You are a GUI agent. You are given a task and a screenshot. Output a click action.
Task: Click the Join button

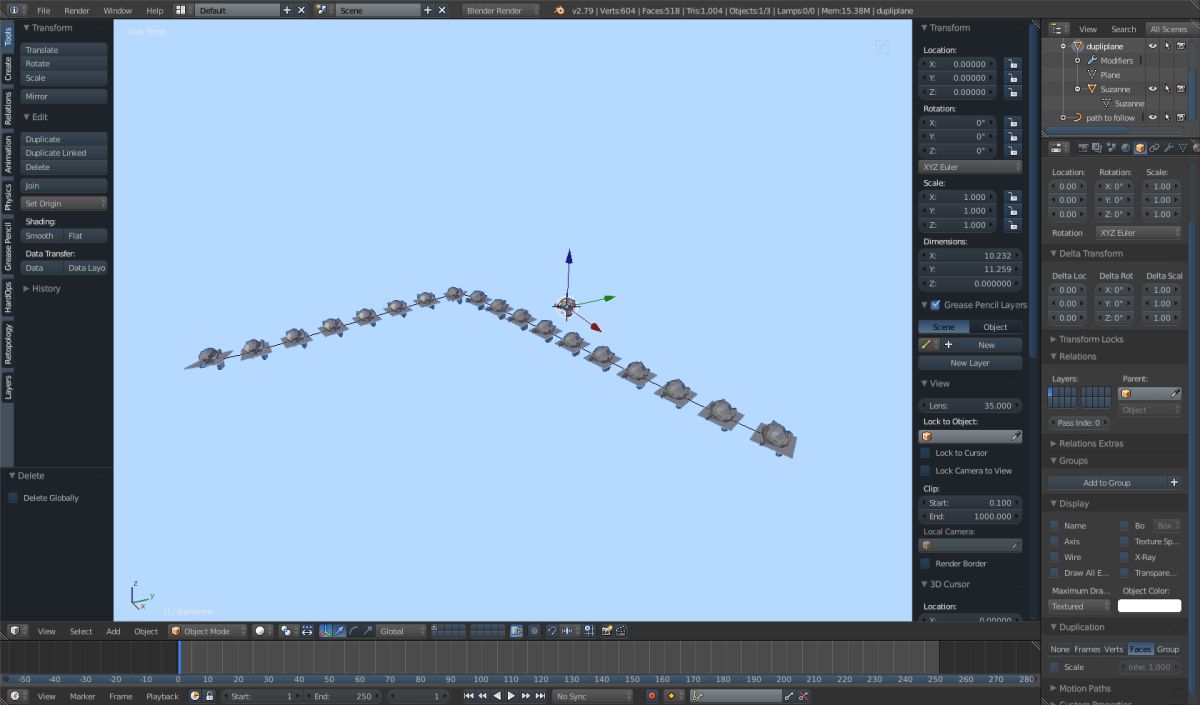tap(64, 185)
